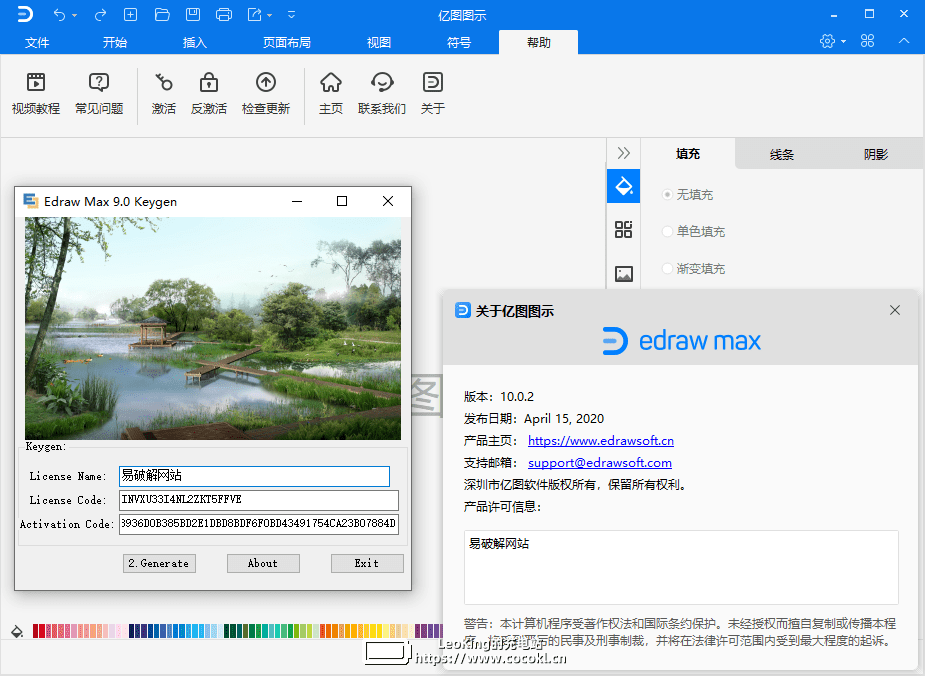Screen dimensions: 925x676
Task: Click the Edraw logo icon in title bar
Action: click(25, 14)
